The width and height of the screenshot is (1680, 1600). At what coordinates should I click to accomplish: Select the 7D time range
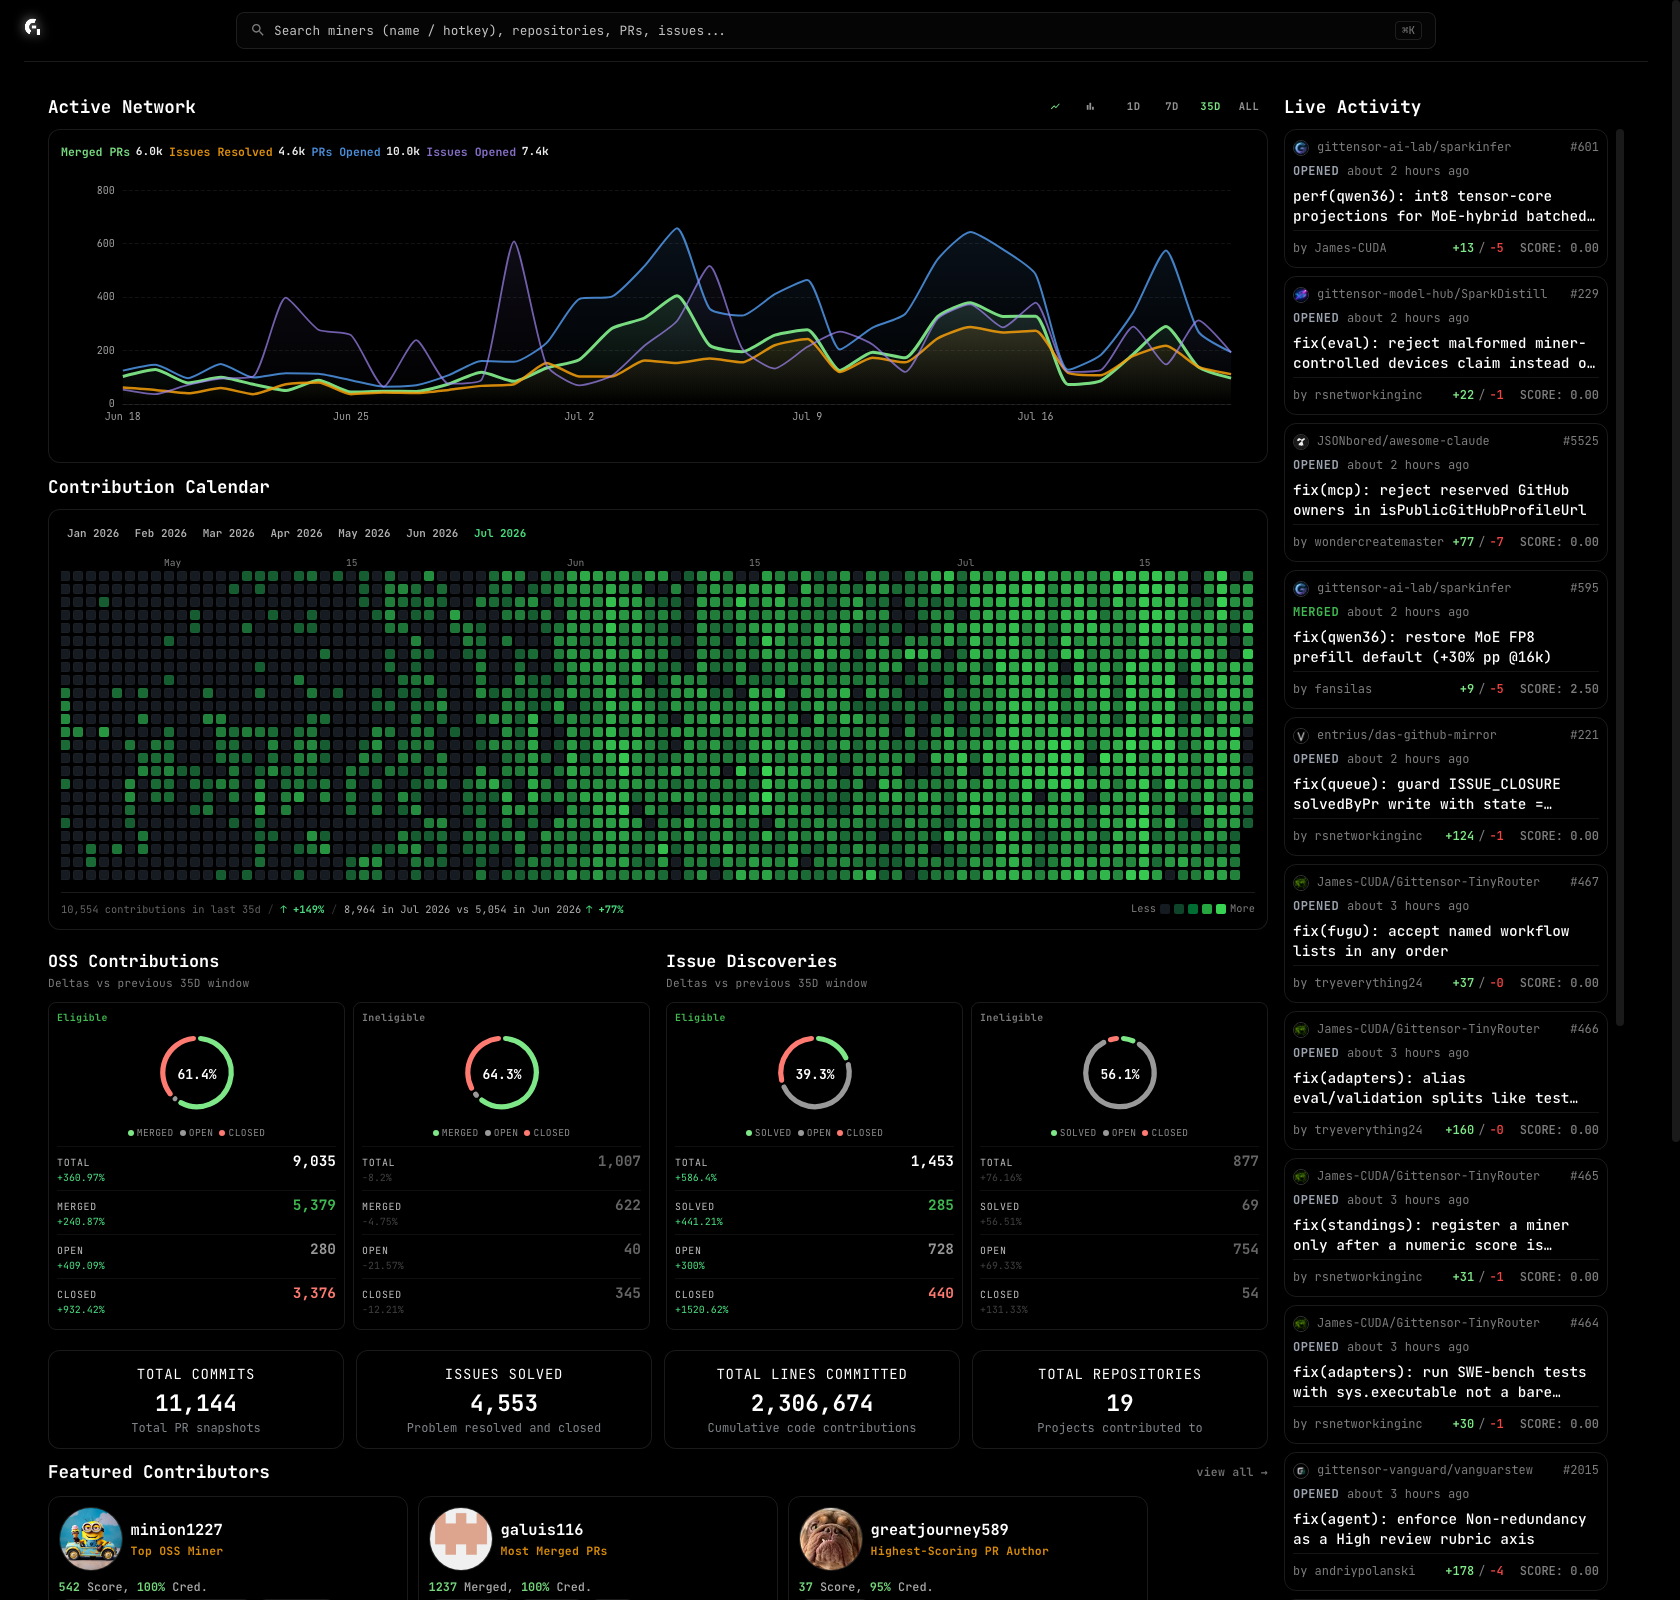1172,106
